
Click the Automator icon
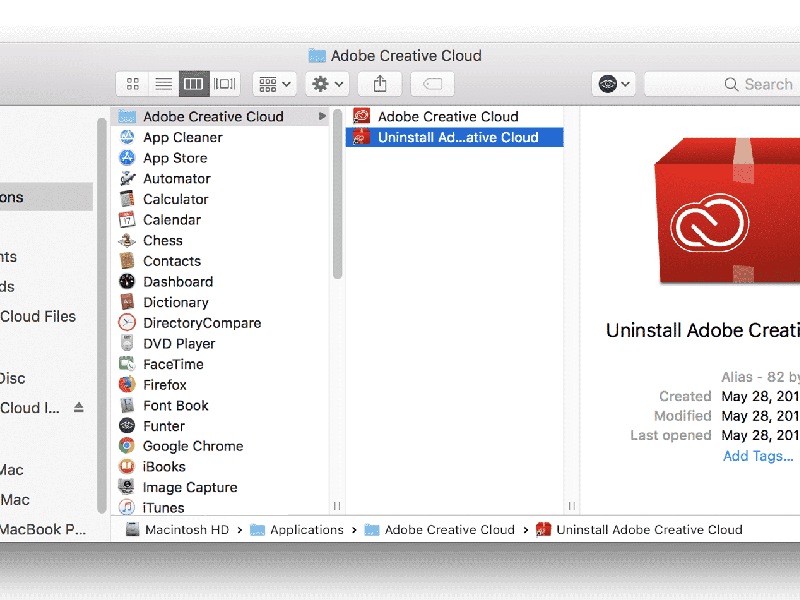coord(127,179)
